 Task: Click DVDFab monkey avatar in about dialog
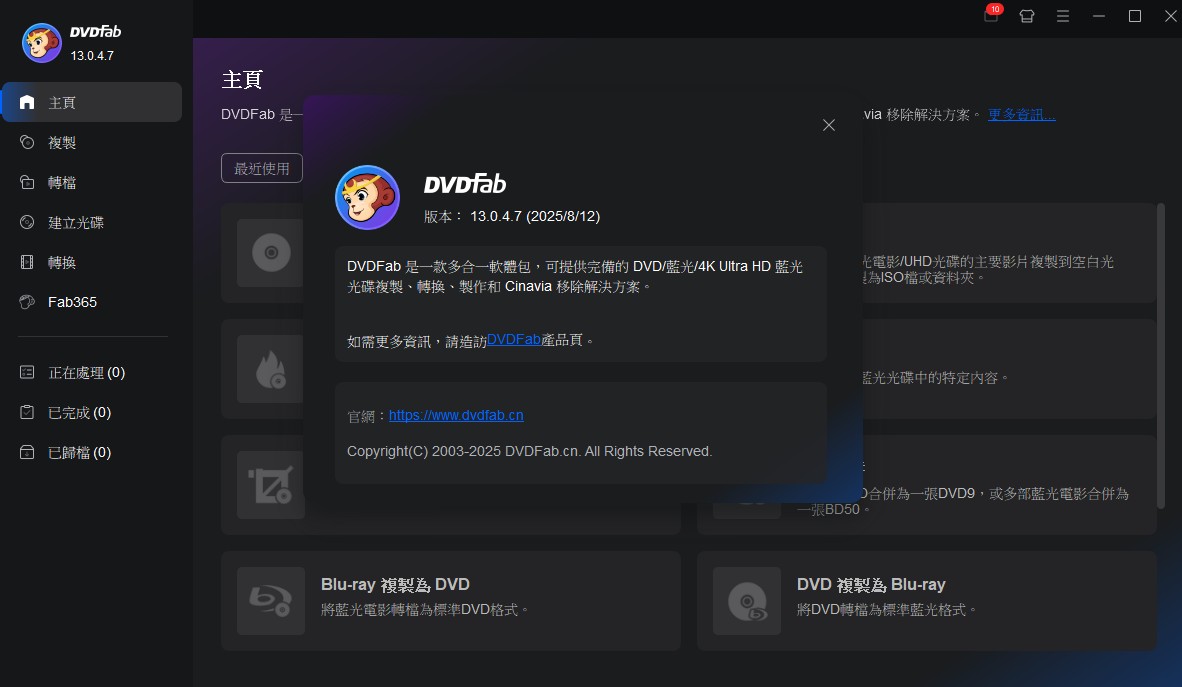point(367,198)
